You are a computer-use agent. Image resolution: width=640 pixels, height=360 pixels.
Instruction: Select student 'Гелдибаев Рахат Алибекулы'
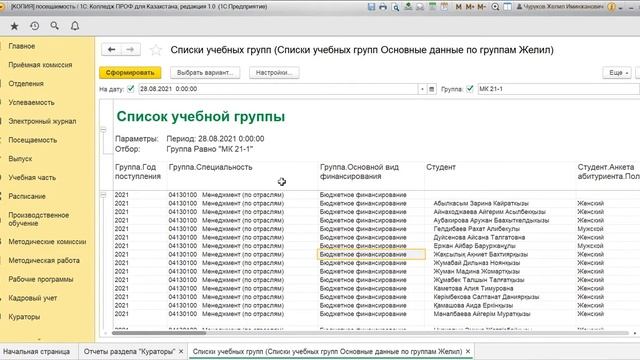[x=477, y=229]
